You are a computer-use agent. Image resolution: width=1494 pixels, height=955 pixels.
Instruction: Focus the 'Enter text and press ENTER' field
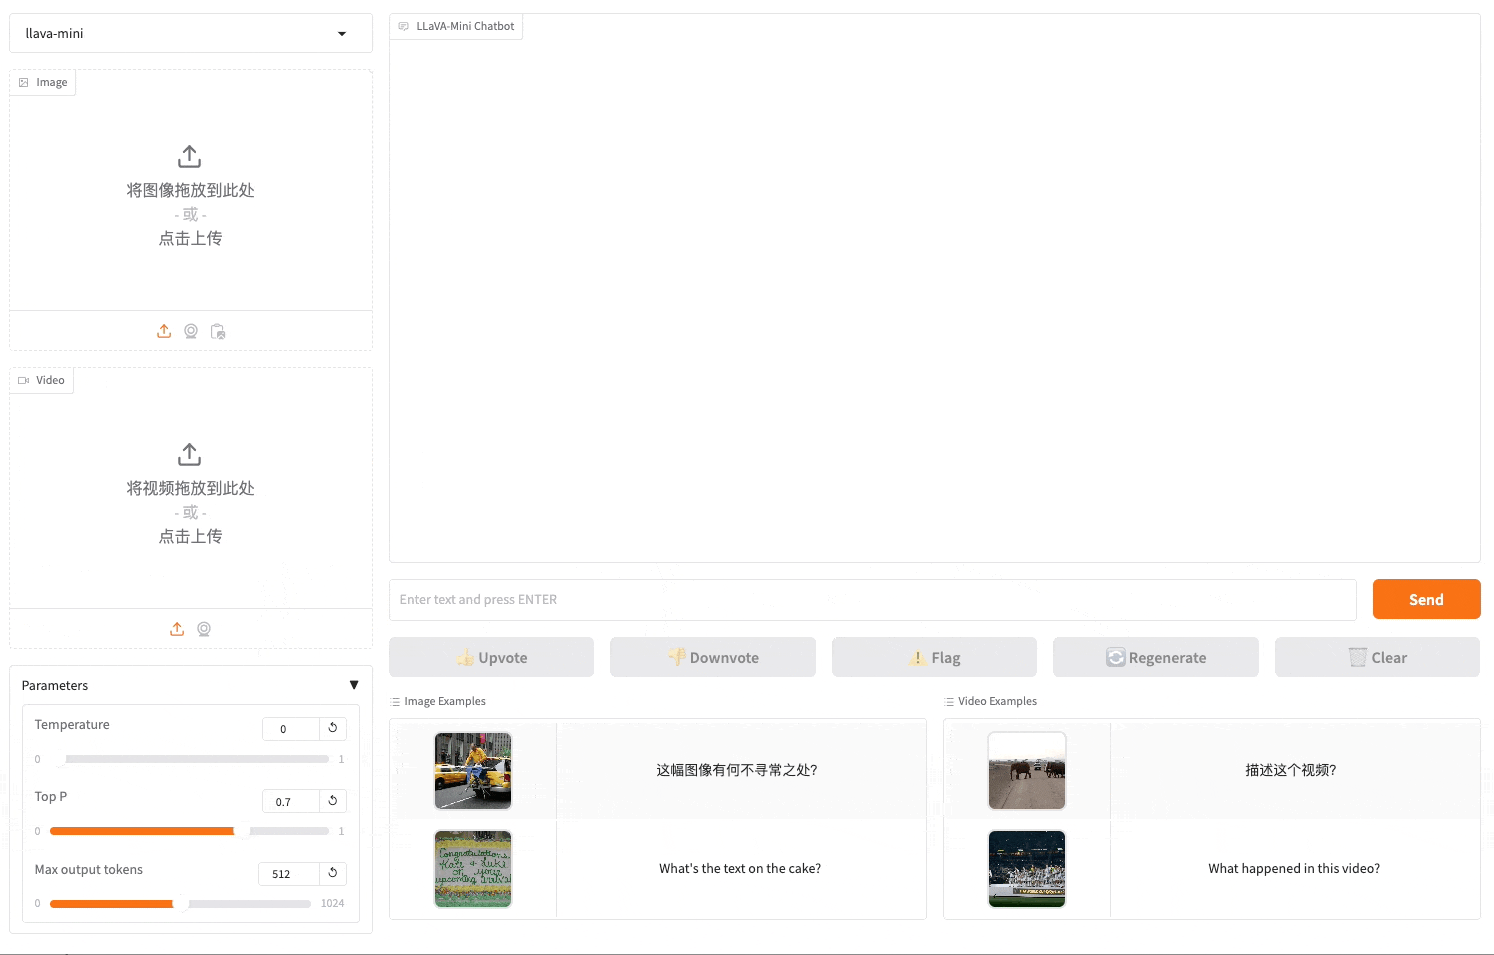[x=872, y=600]
